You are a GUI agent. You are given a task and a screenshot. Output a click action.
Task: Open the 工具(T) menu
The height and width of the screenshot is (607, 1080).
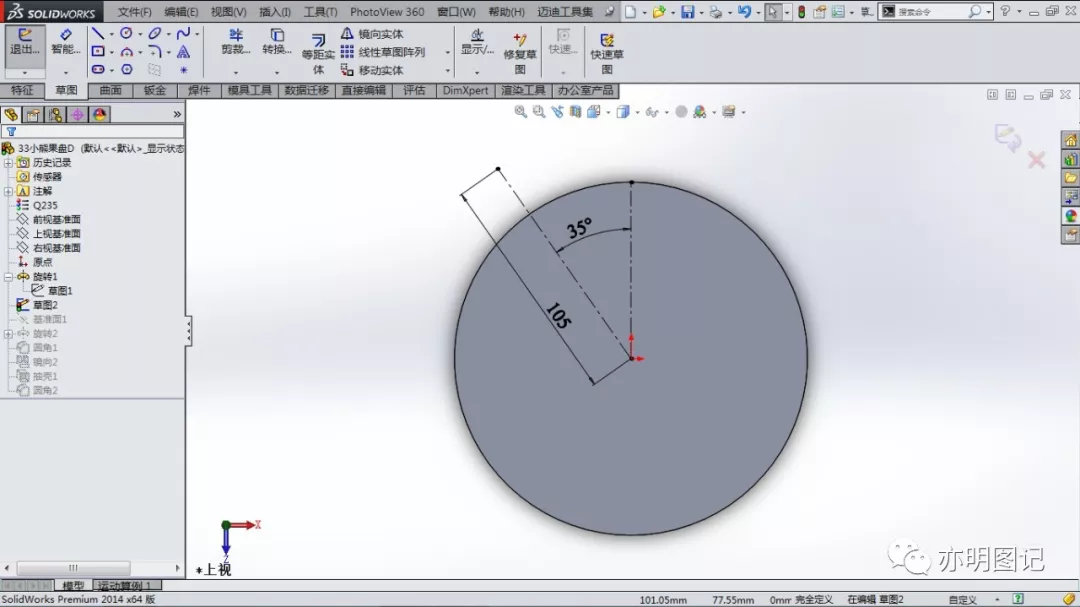[x=321, y=12]
